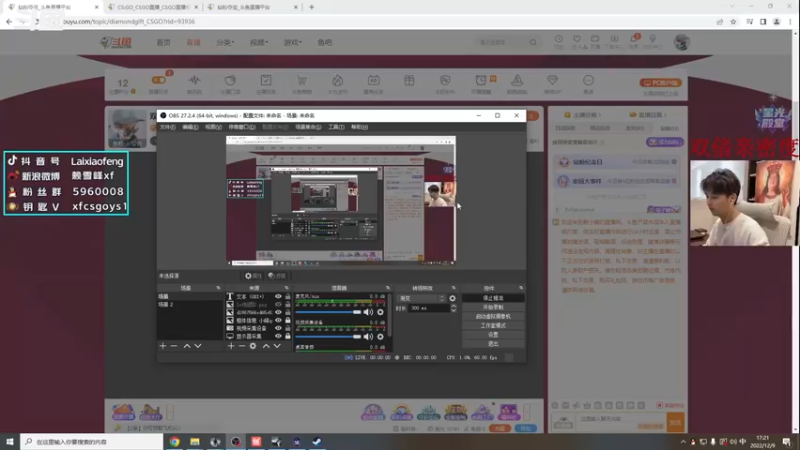The image size is (800, 450).
Task: Pop out the audio mixer dock panel
Action: 388,288
